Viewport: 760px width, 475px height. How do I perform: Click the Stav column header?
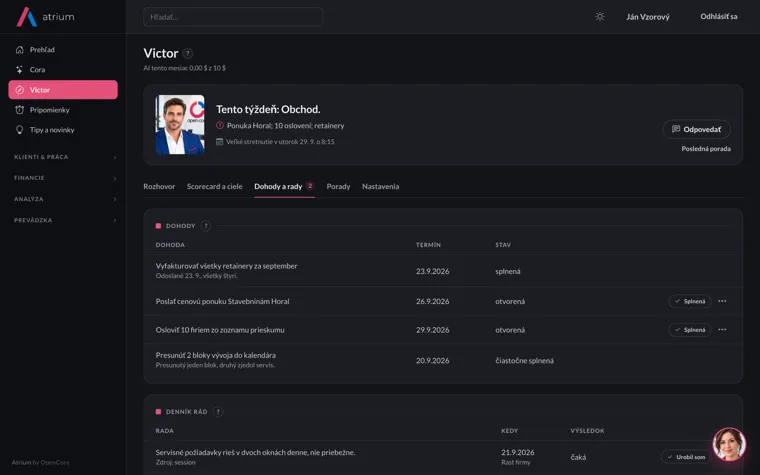point(503,245)
